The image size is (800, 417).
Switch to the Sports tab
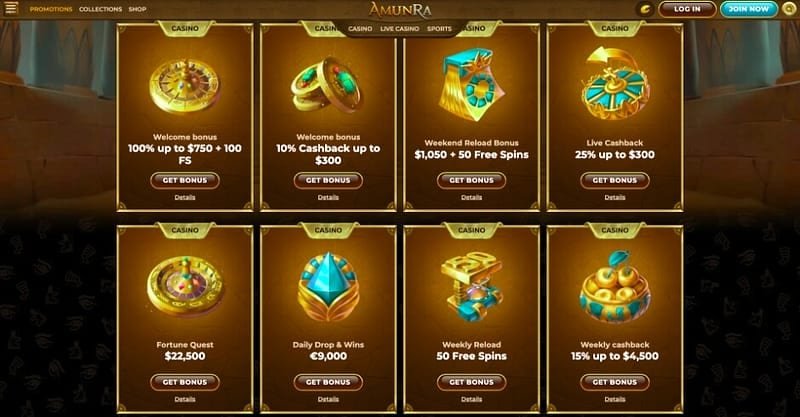point(439,29)
